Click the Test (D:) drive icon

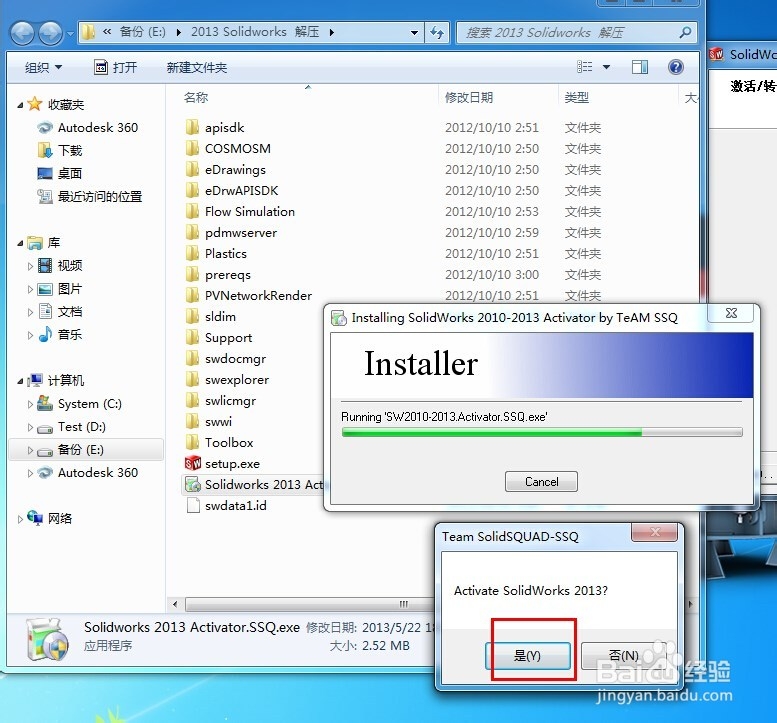(x=45, y=428)
